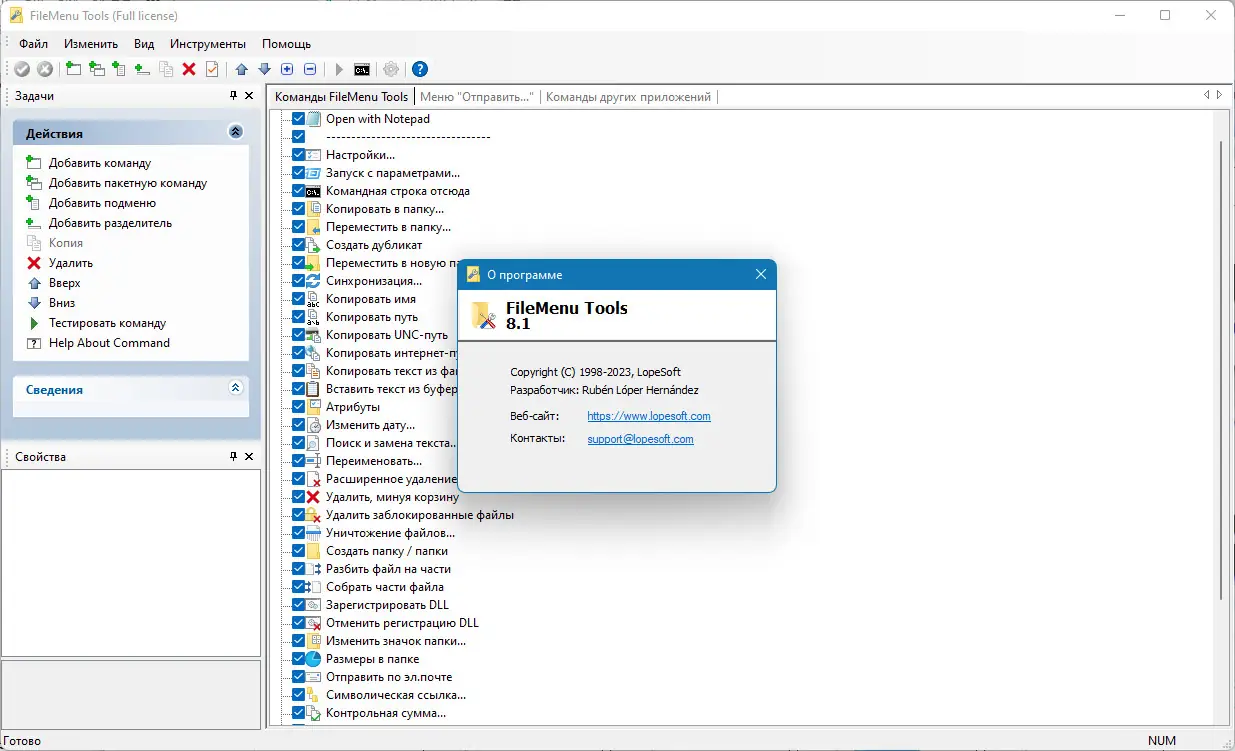The width and height of the screenshot is (1235, 751).
Task: Close the Свойства panel with its X
Action: point(249,456)
